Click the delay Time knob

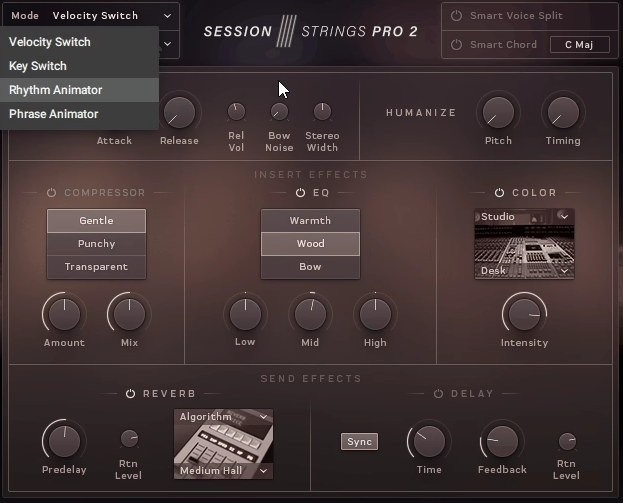tap(429, 441)
